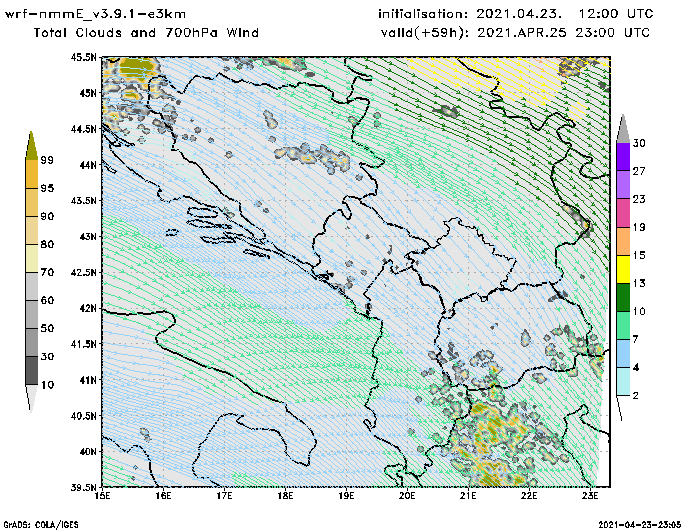Click the 70 label on cloud scale
This screenshot has width=700, height=530.
(x=47, y=272)
